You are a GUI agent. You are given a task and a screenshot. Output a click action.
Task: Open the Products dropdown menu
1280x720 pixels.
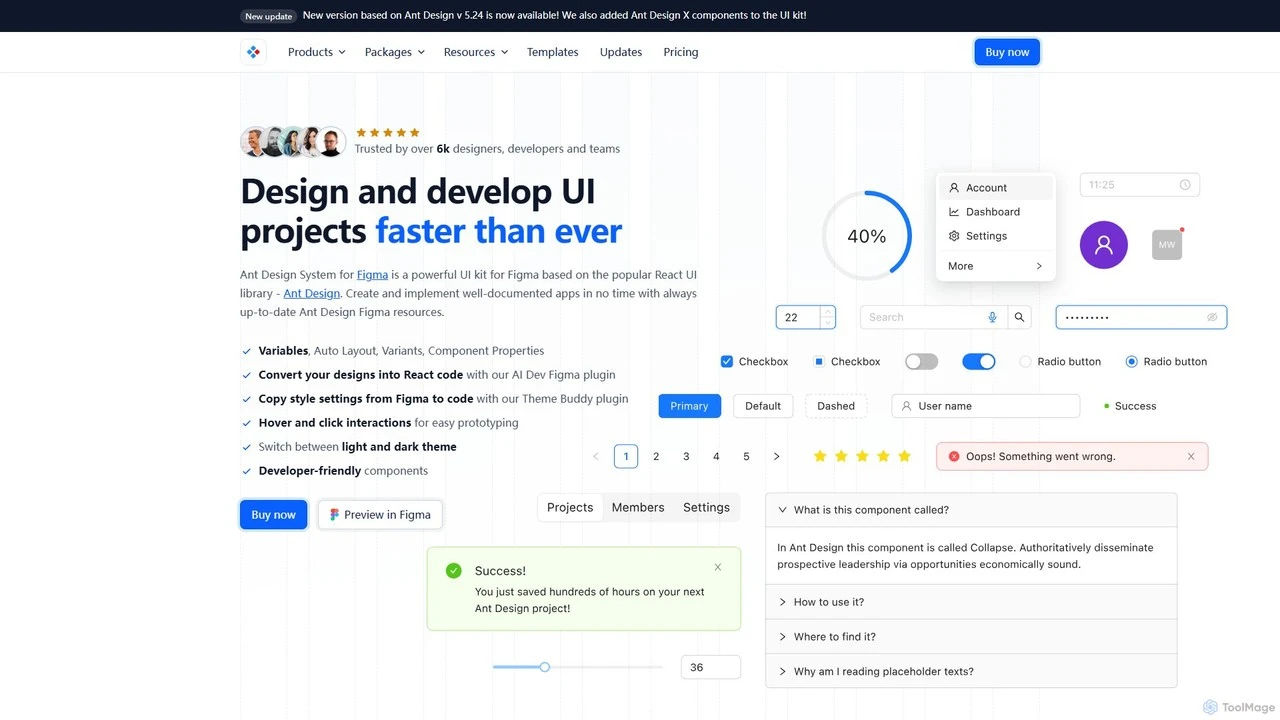[316, 52]
